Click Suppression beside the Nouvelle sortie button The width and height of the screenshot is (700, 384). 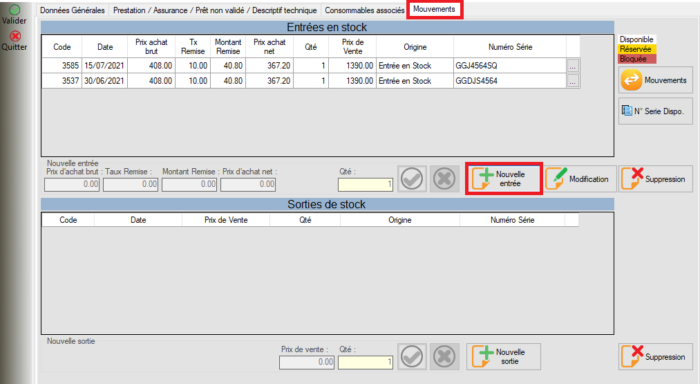pos(655,356)
